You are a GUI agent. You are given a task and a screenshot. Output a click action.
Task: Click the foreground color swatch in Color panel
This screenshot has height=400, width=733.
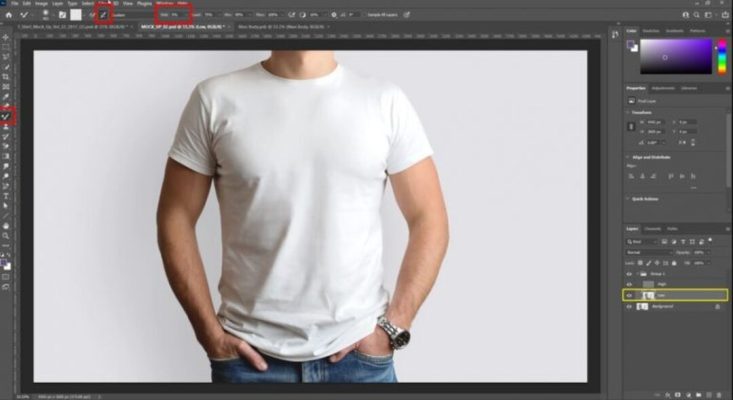coord(631,44)
